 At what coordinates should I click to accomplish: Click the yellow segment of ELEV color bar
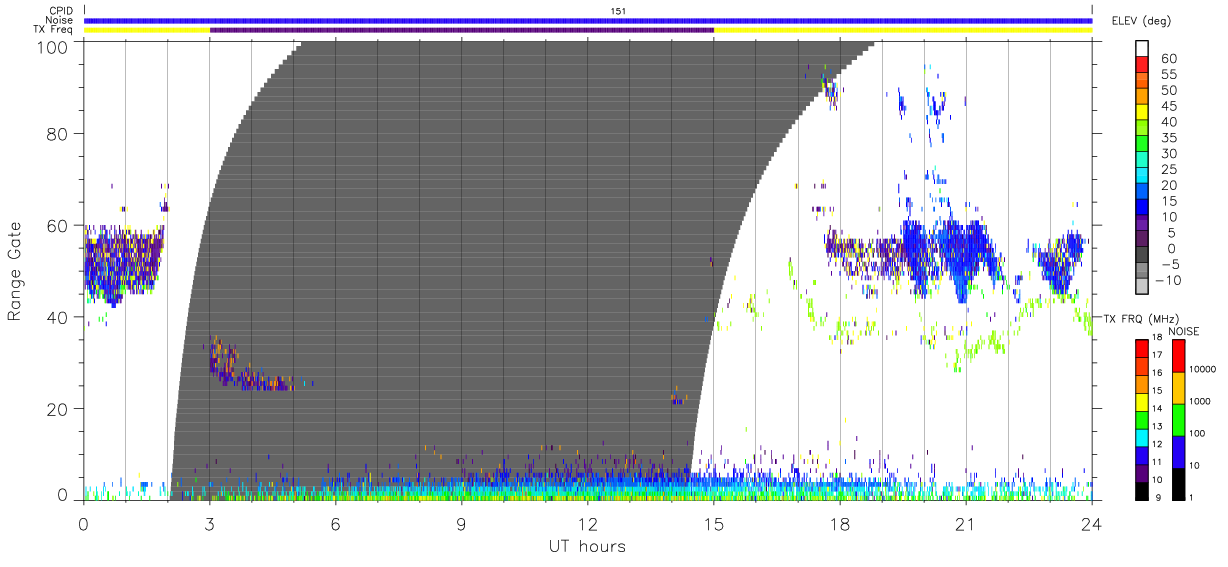pyautogui.click(x=1142, y=112)
